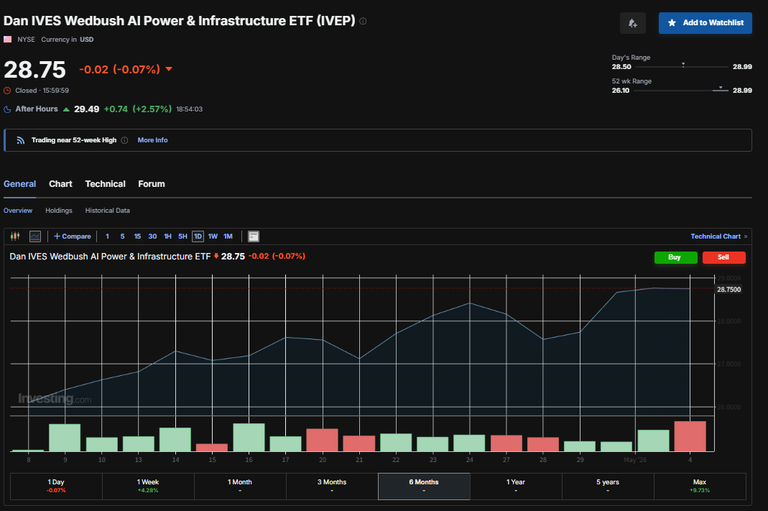768x511 pixels.
Task: Select the Overview sub-tab
Action: pos(18,210)
